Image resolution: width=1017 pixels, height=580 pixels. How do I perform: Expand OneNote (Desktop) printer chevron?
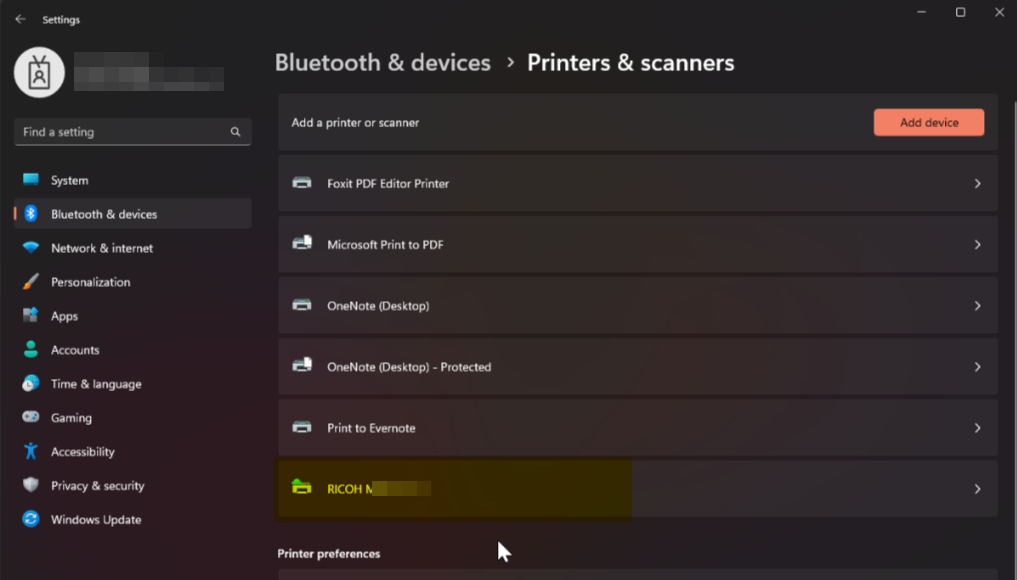point(977,306)
